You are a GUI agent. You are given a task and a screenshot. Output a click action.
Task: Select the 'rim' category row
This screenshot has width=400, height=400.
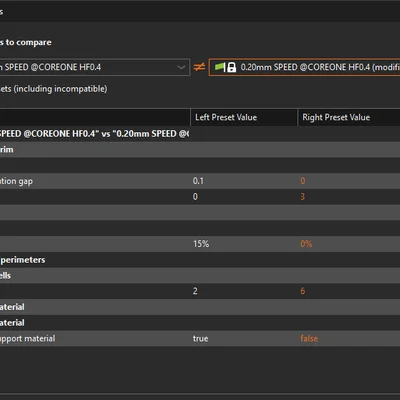[x=200, y=149]
